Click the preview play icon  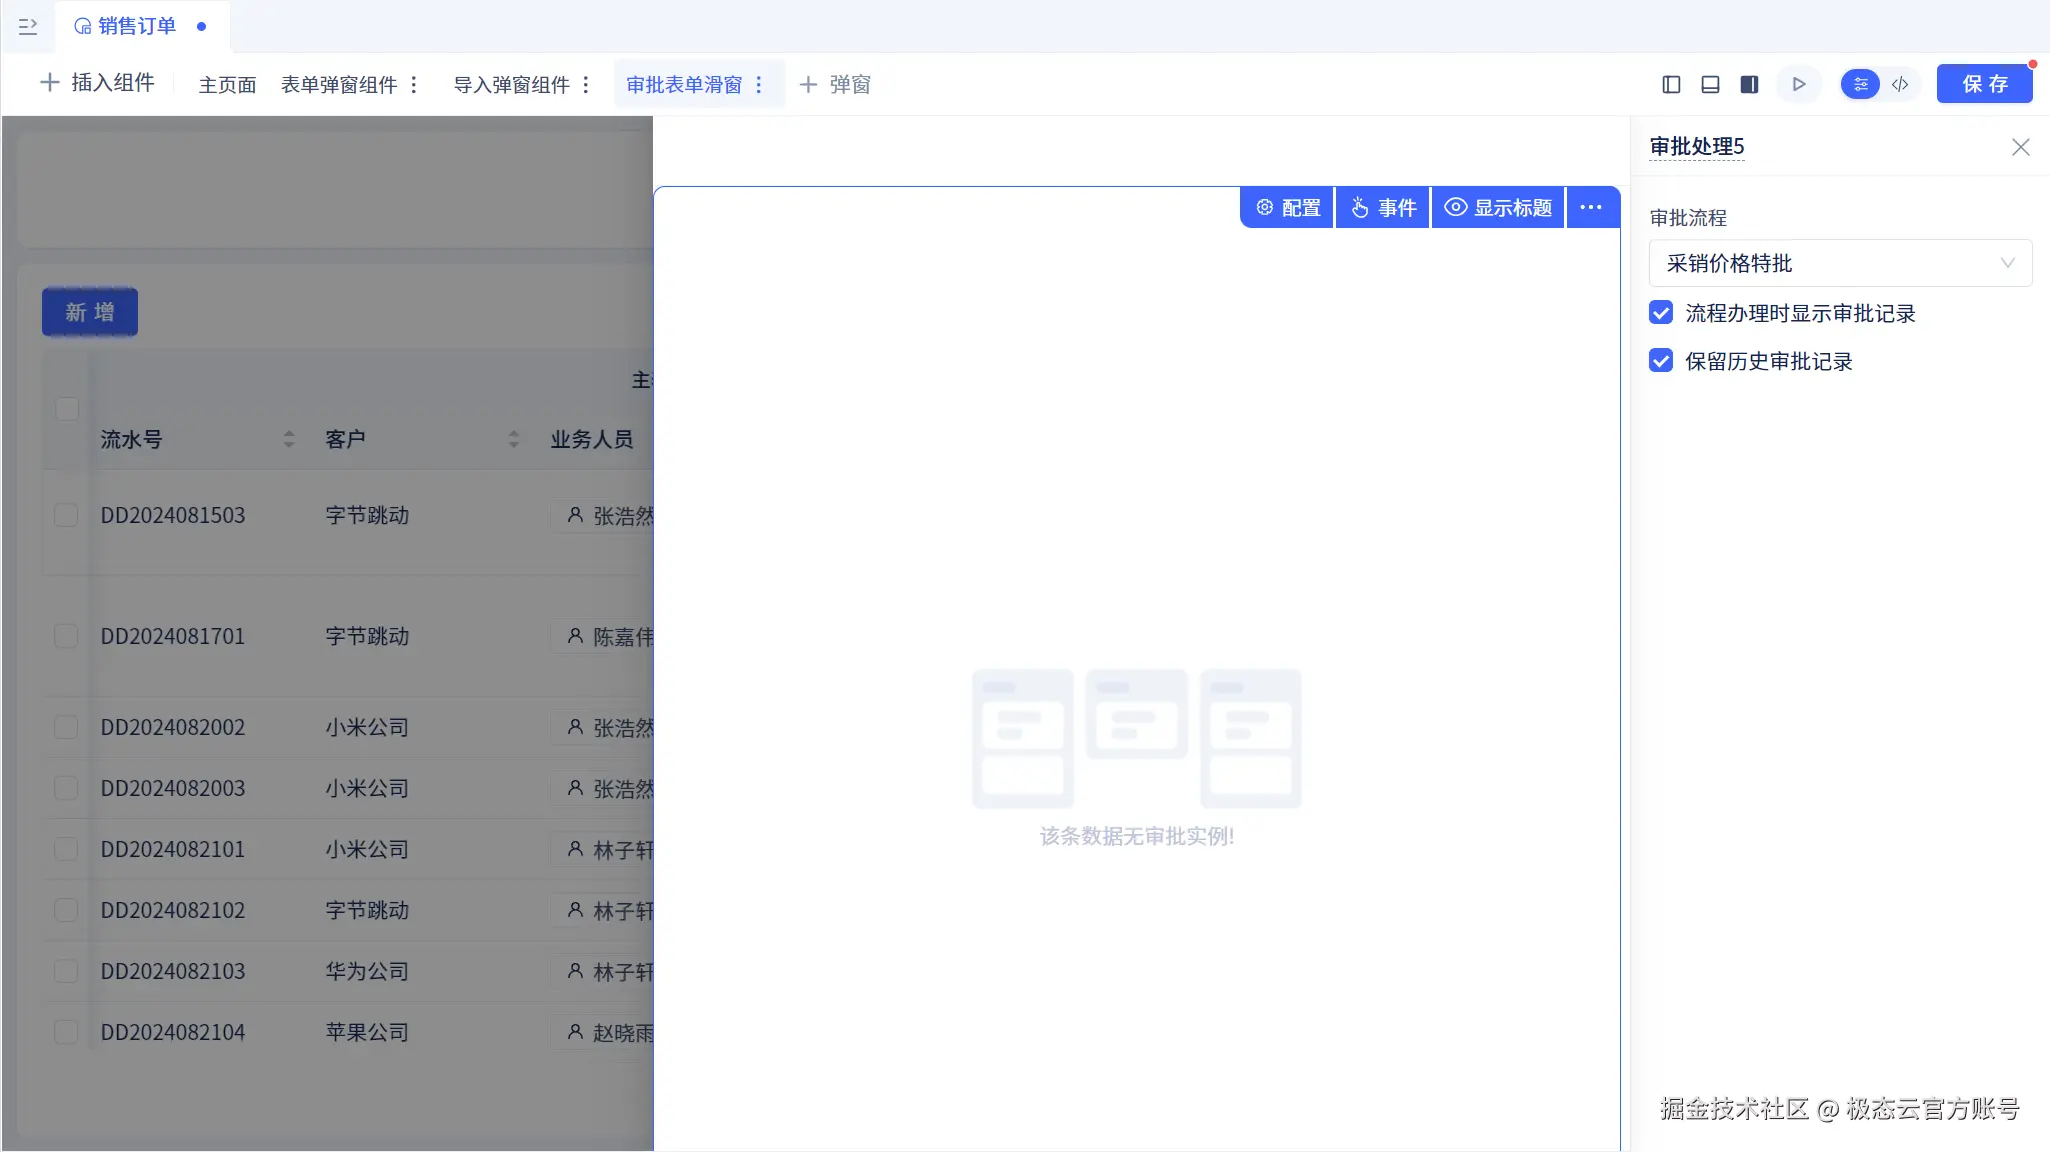[1799, 85]
